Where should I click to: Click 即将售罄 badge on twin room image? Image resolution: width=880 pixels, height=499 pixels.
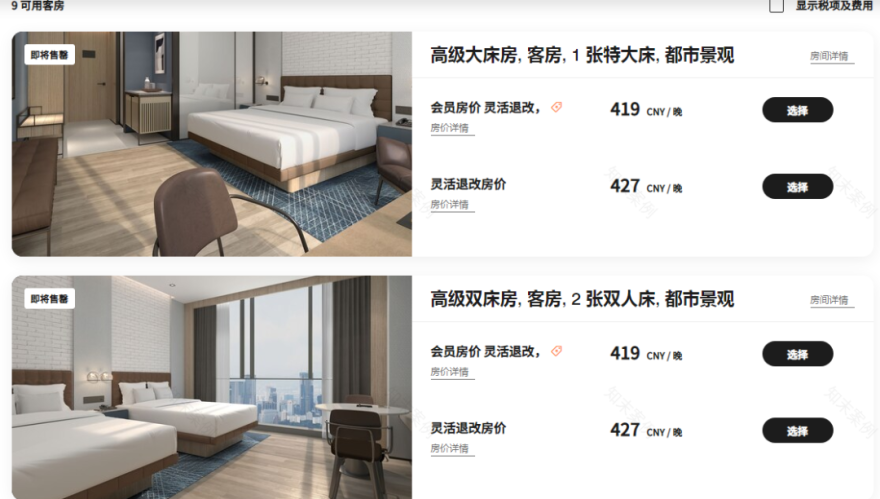click(49, 299)
